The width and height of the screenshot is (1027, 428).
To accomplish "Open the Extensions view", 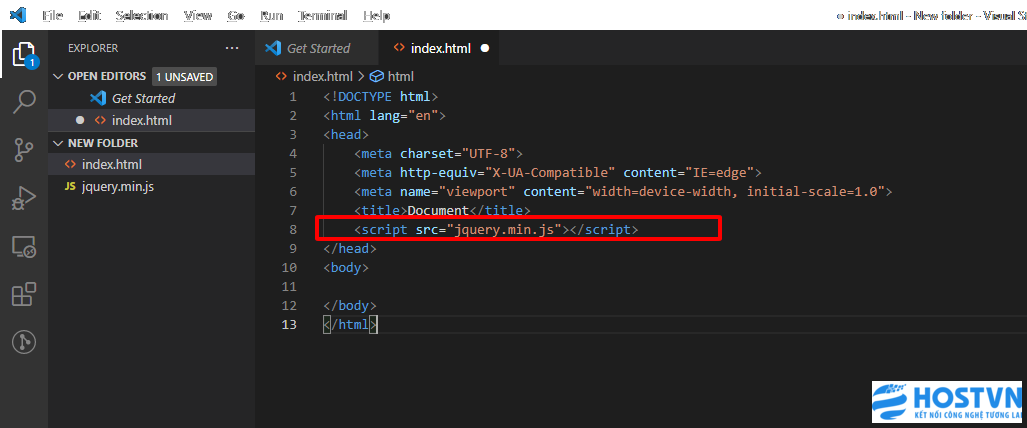I will pos(24,294).
